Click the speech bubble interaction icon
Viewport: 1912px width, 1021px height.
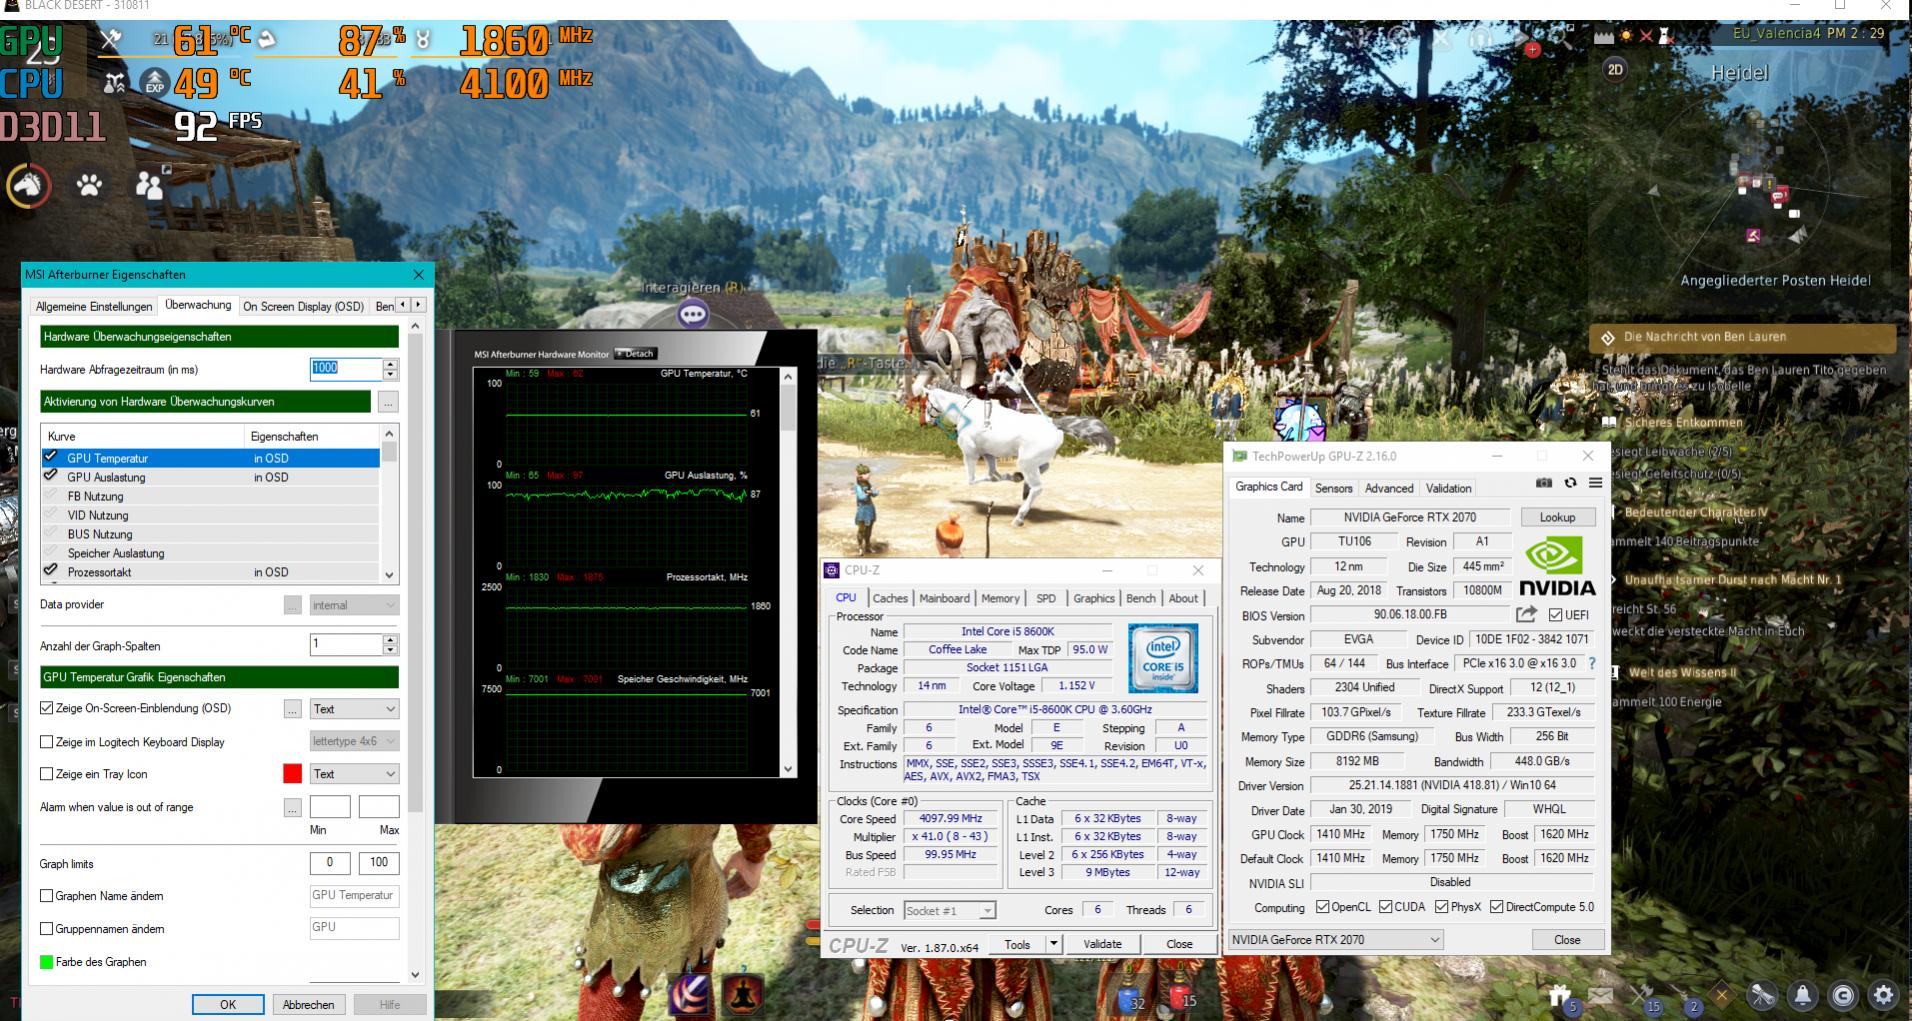[x=693, y=314]
